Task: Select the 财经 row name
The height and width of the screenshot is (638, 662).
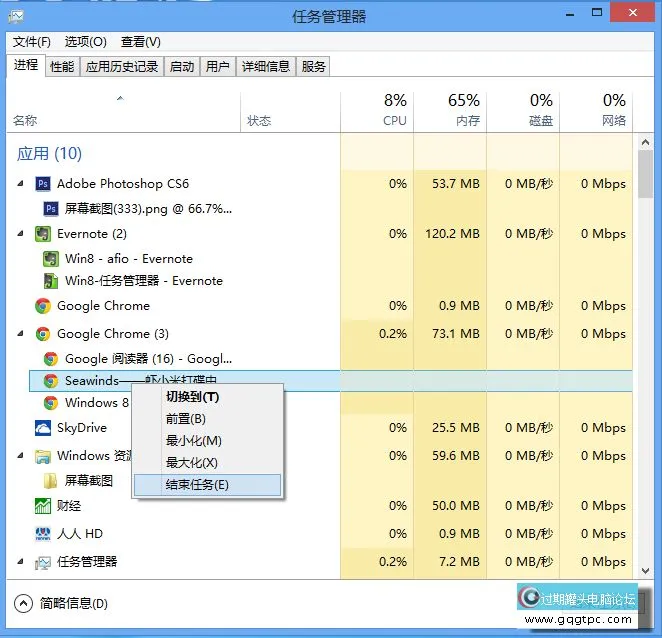Action: pyautogui.click(x=69, y=506)
